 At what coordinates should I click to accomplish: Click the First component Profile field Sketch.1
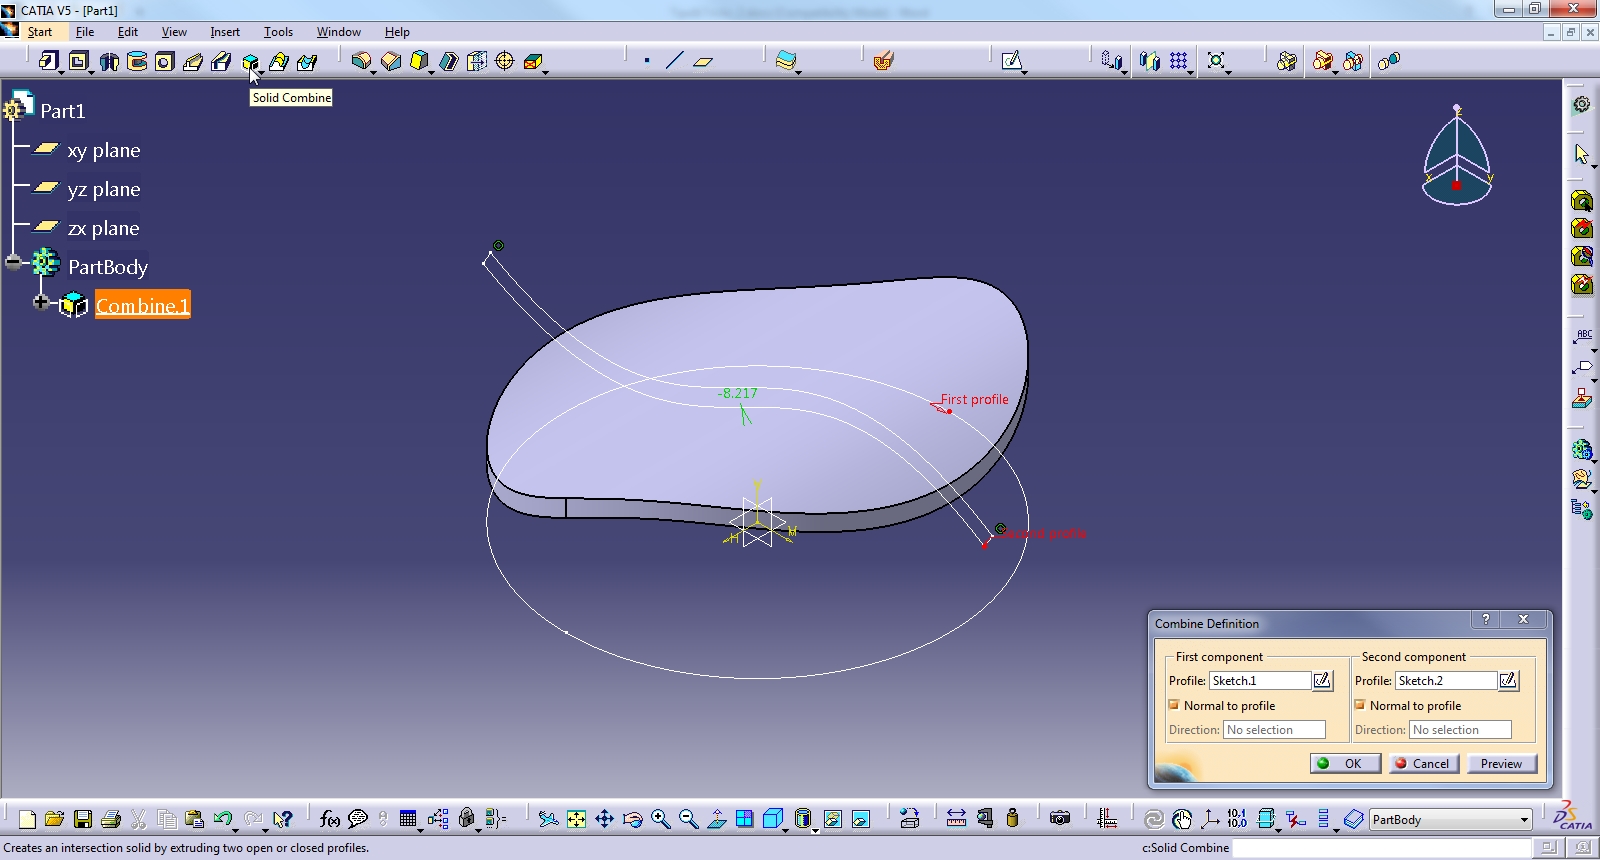tap(1260, 680)
